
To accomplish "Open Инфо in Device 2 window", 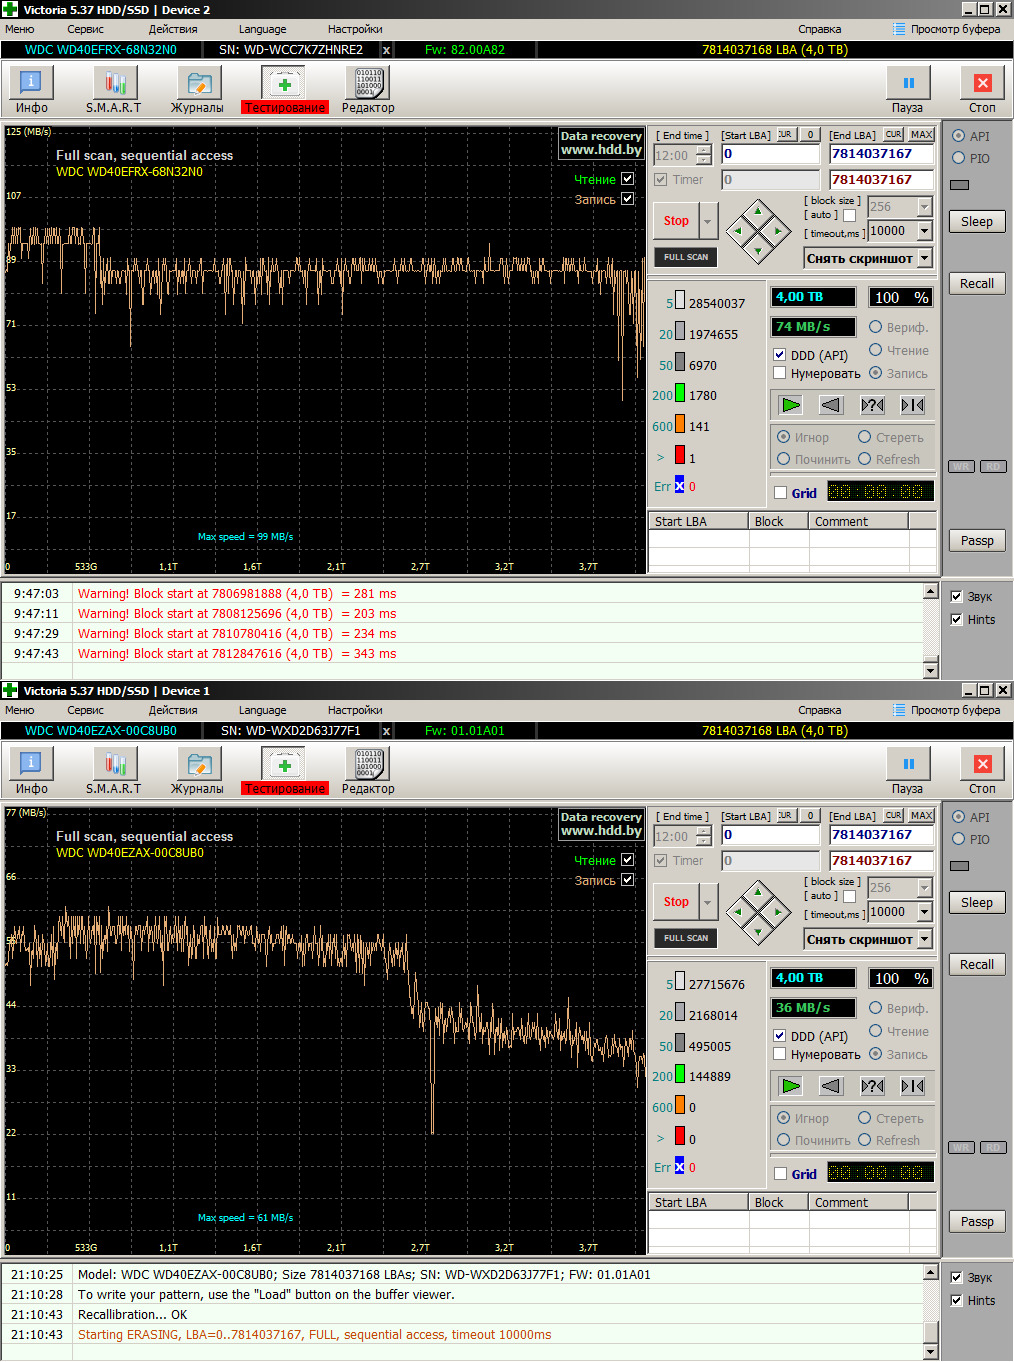I will coord(31,90).
